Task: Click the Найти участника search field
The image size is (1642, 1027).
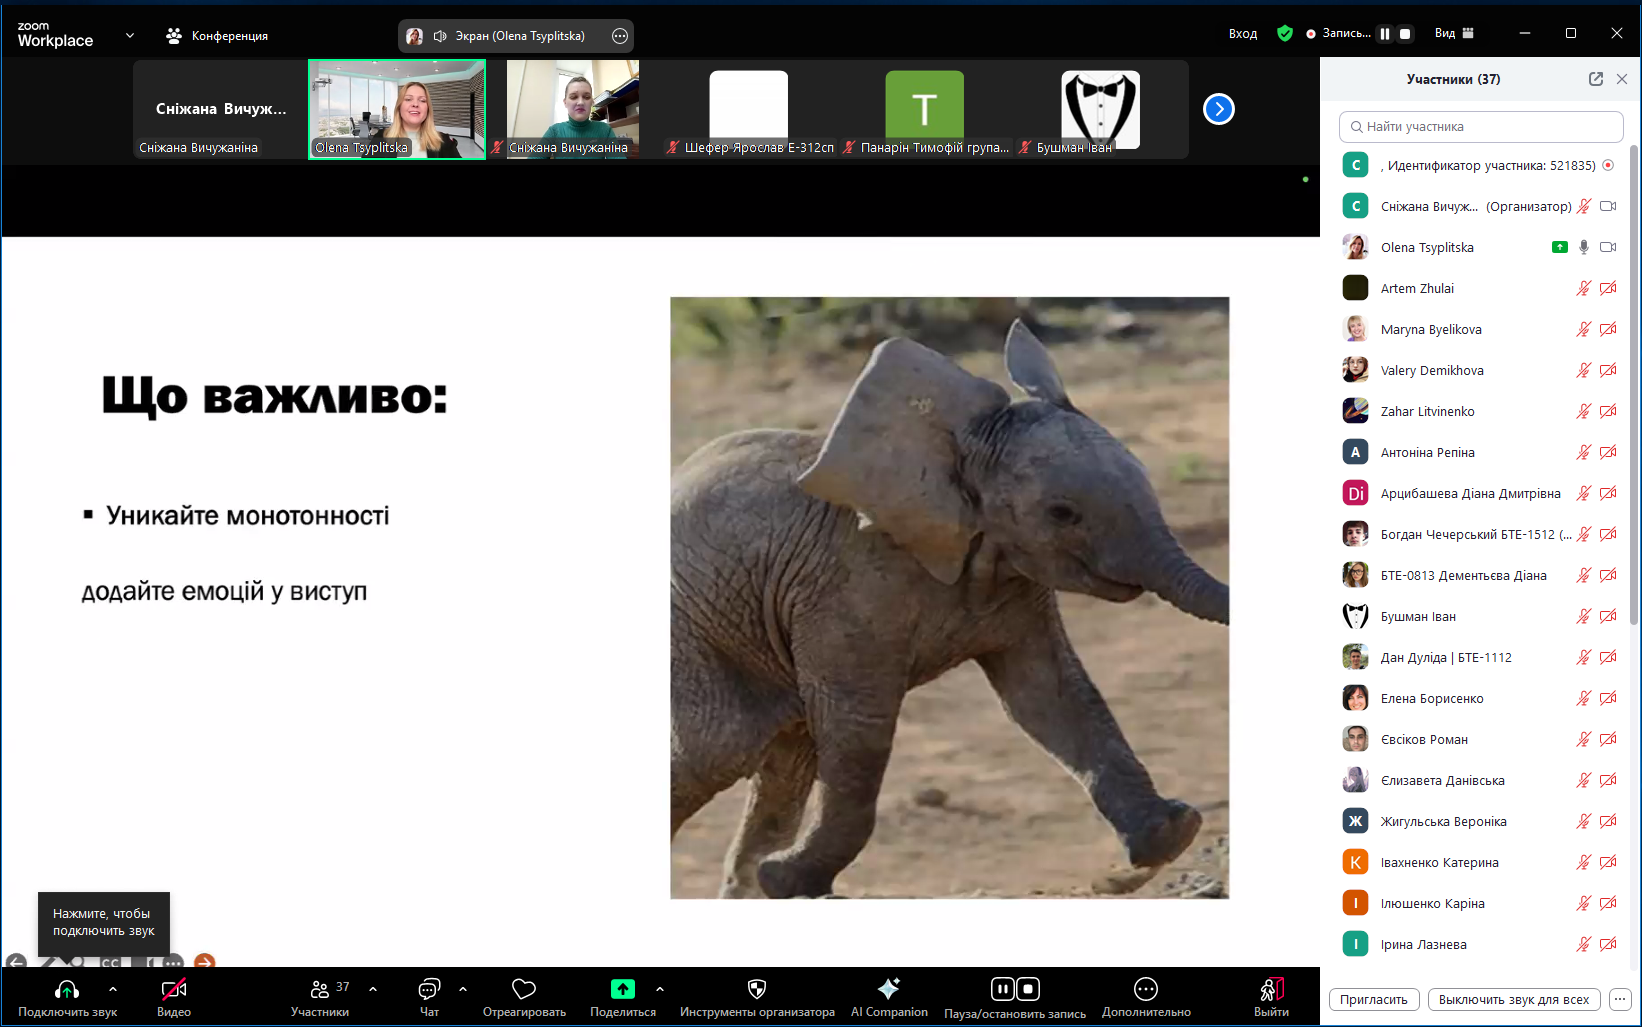Action: point(1480,127)
